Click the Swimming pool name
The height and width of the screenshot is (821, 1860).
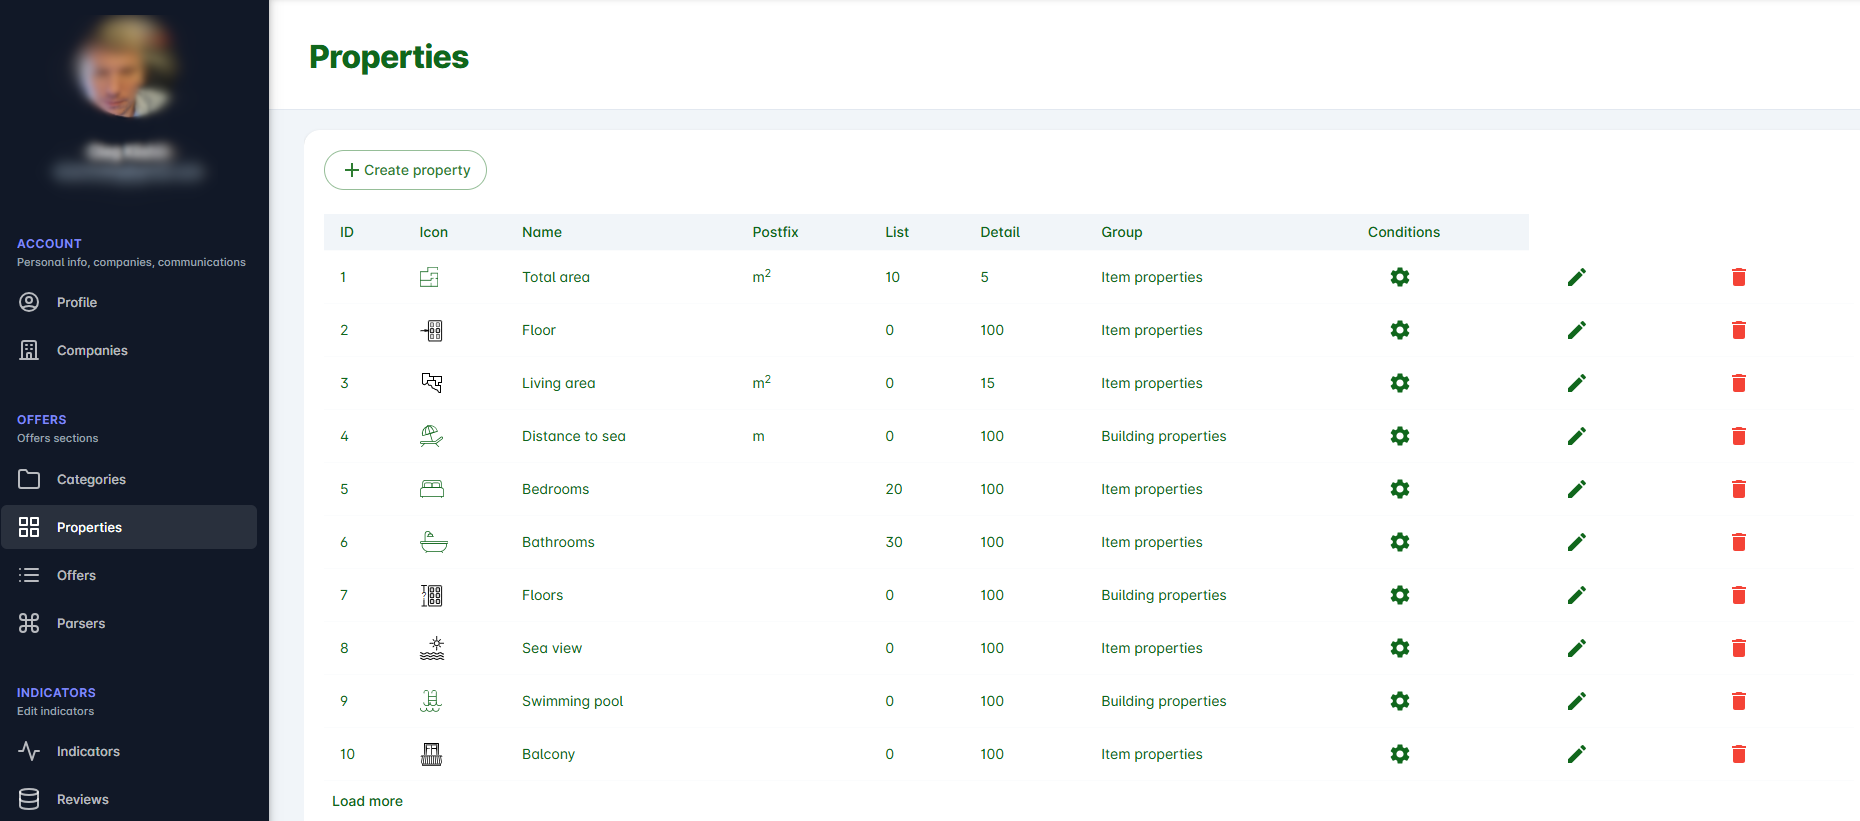tap(572, 701)
